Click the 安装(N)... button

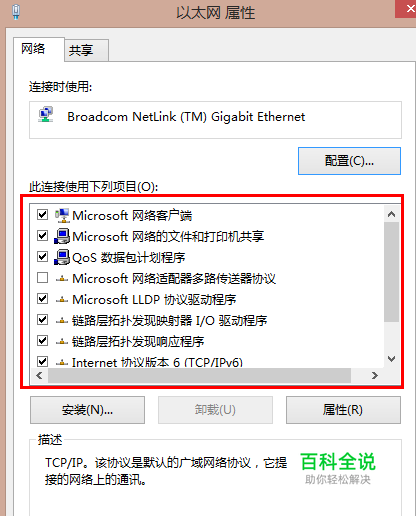click(x=87, y=410)
